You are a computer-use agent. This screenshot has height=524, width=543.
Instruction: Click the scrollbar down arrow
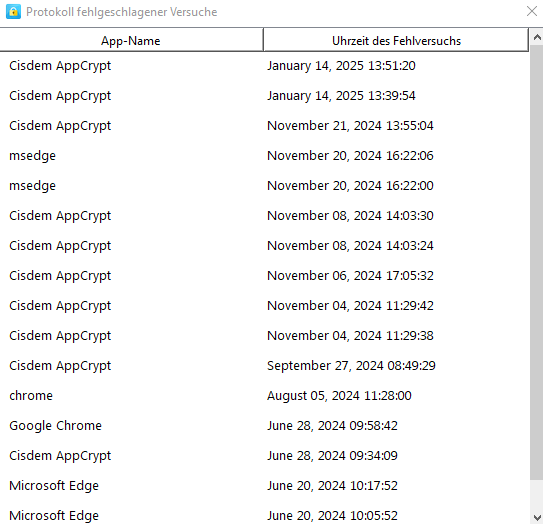(536, 517)
